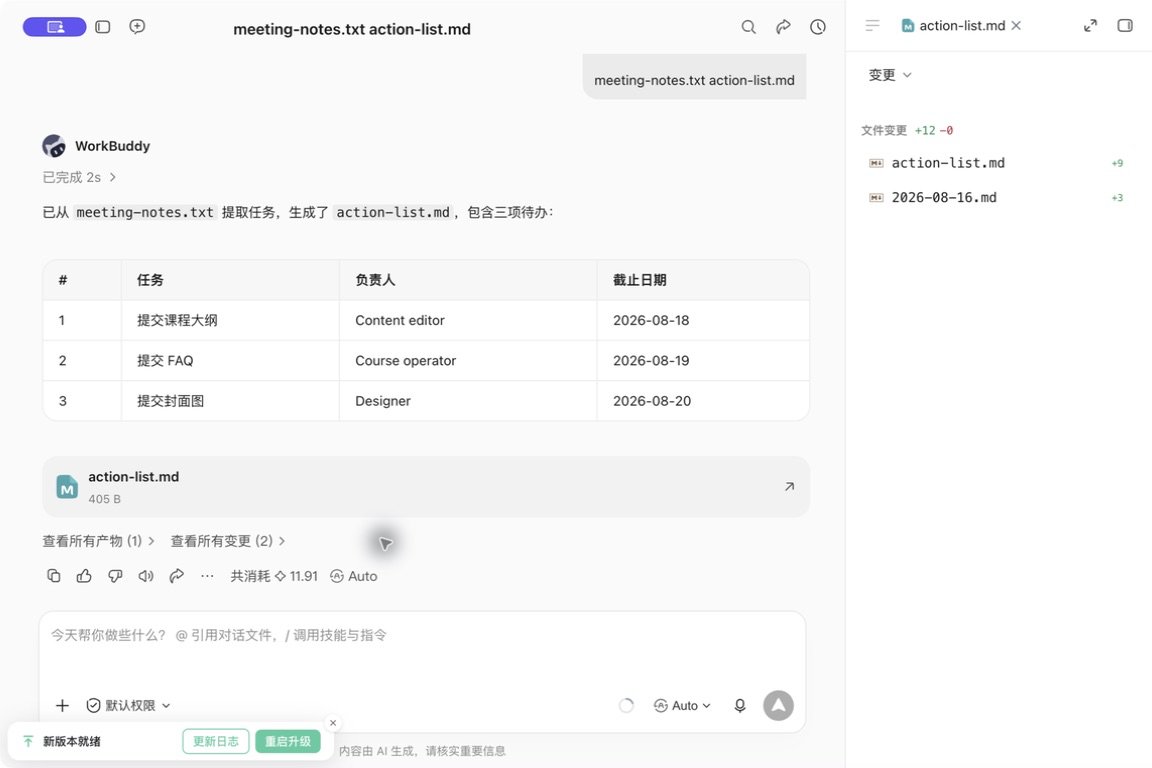The height and width of the screenshot is (768, 1152).
Task: Toggle the left sidebar panel icon
Action: [103, 27]
